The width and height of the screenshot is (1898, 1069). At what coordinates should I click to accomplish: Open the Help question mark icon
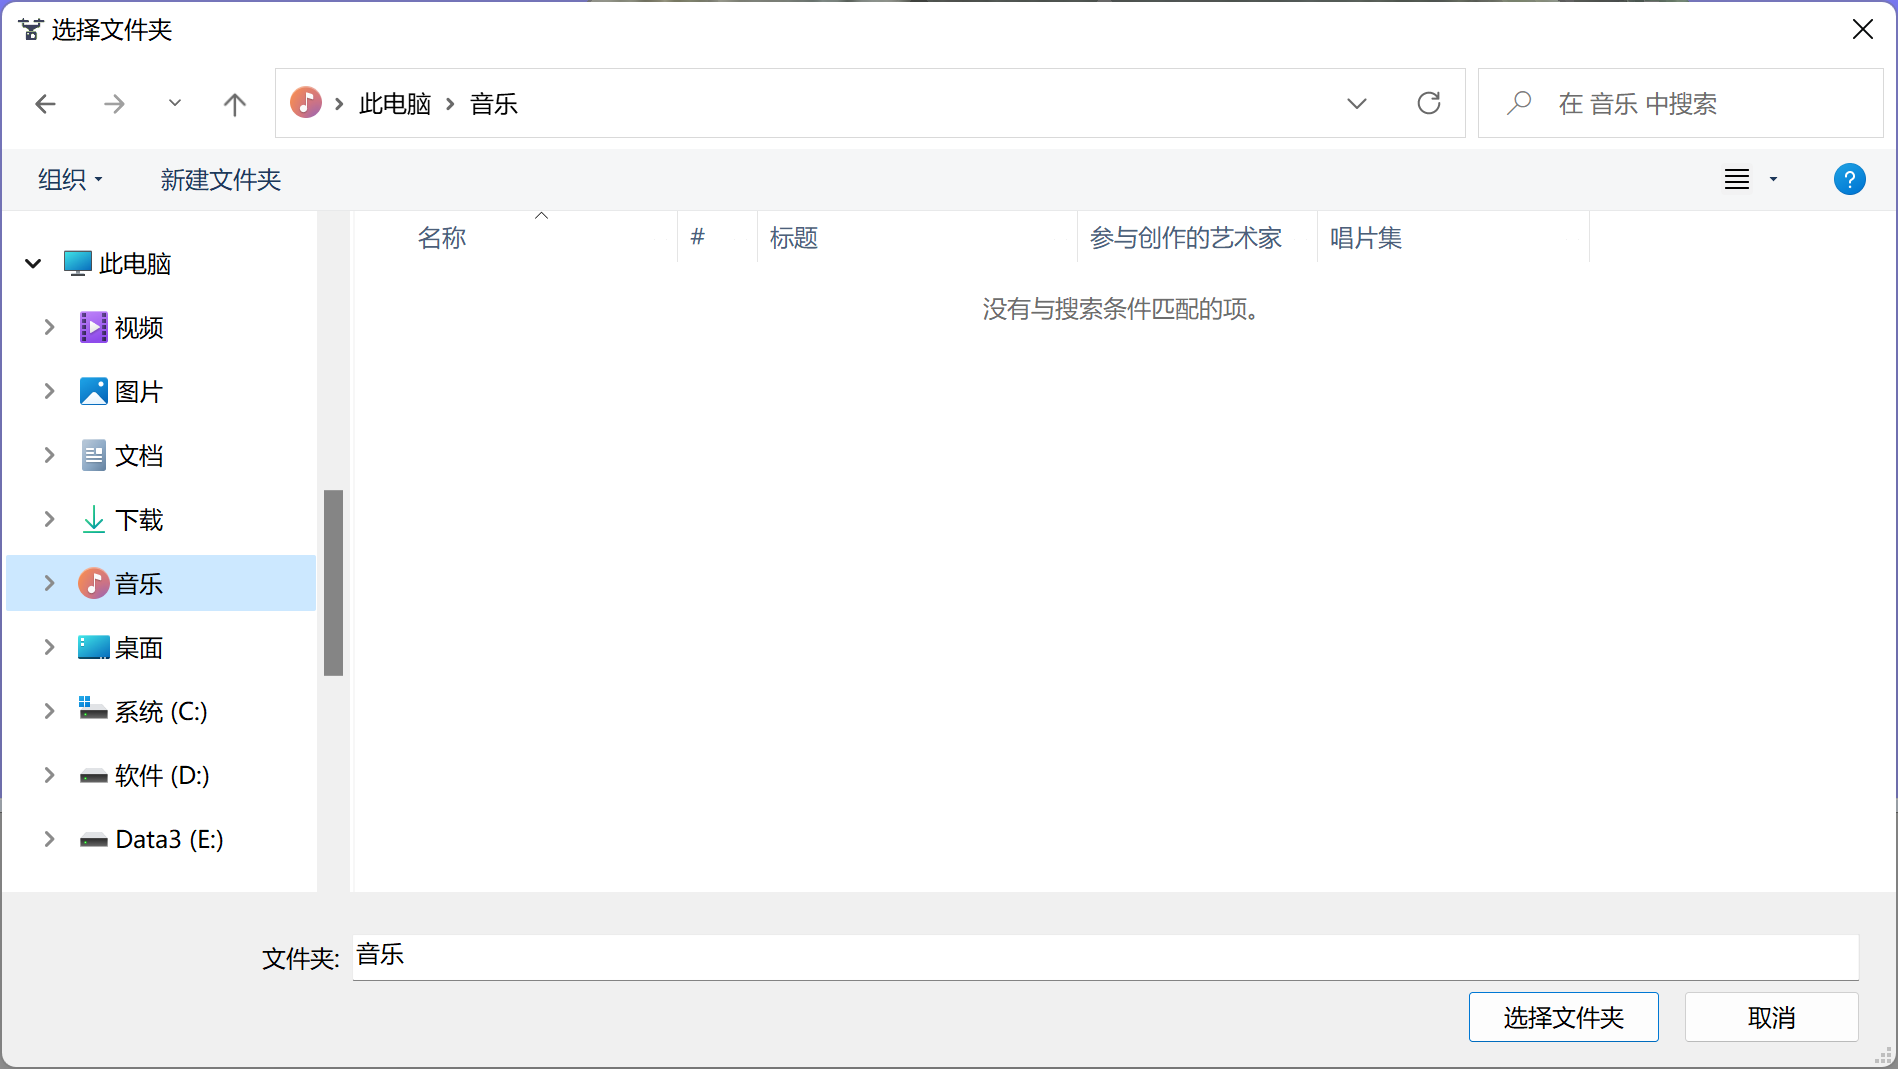click(x=1849, y=179)
